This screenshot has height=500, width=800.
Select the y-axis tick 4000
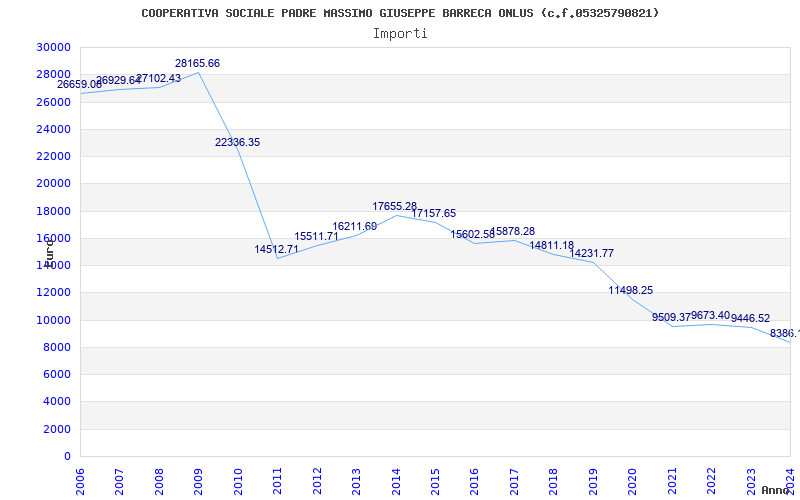(56, 402)
